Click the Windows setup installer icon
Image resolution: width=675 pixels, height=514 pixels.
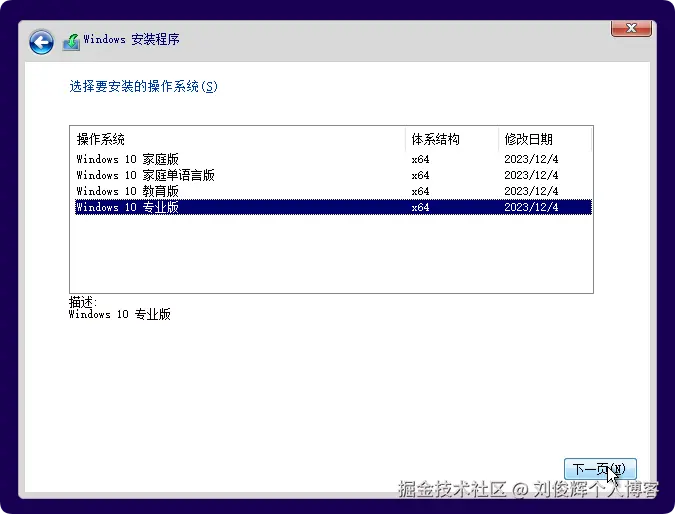71,42
